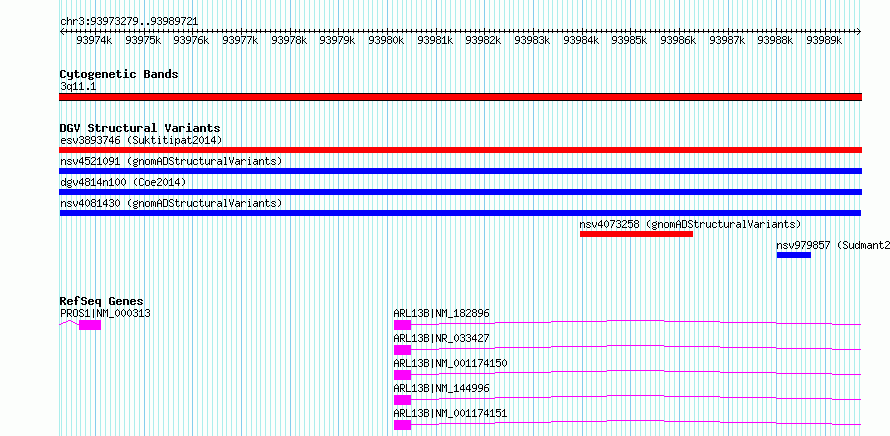Screen dimensions: 890x436
Task: Select the red esv3893746 variant bar
Action: point(460,150)
